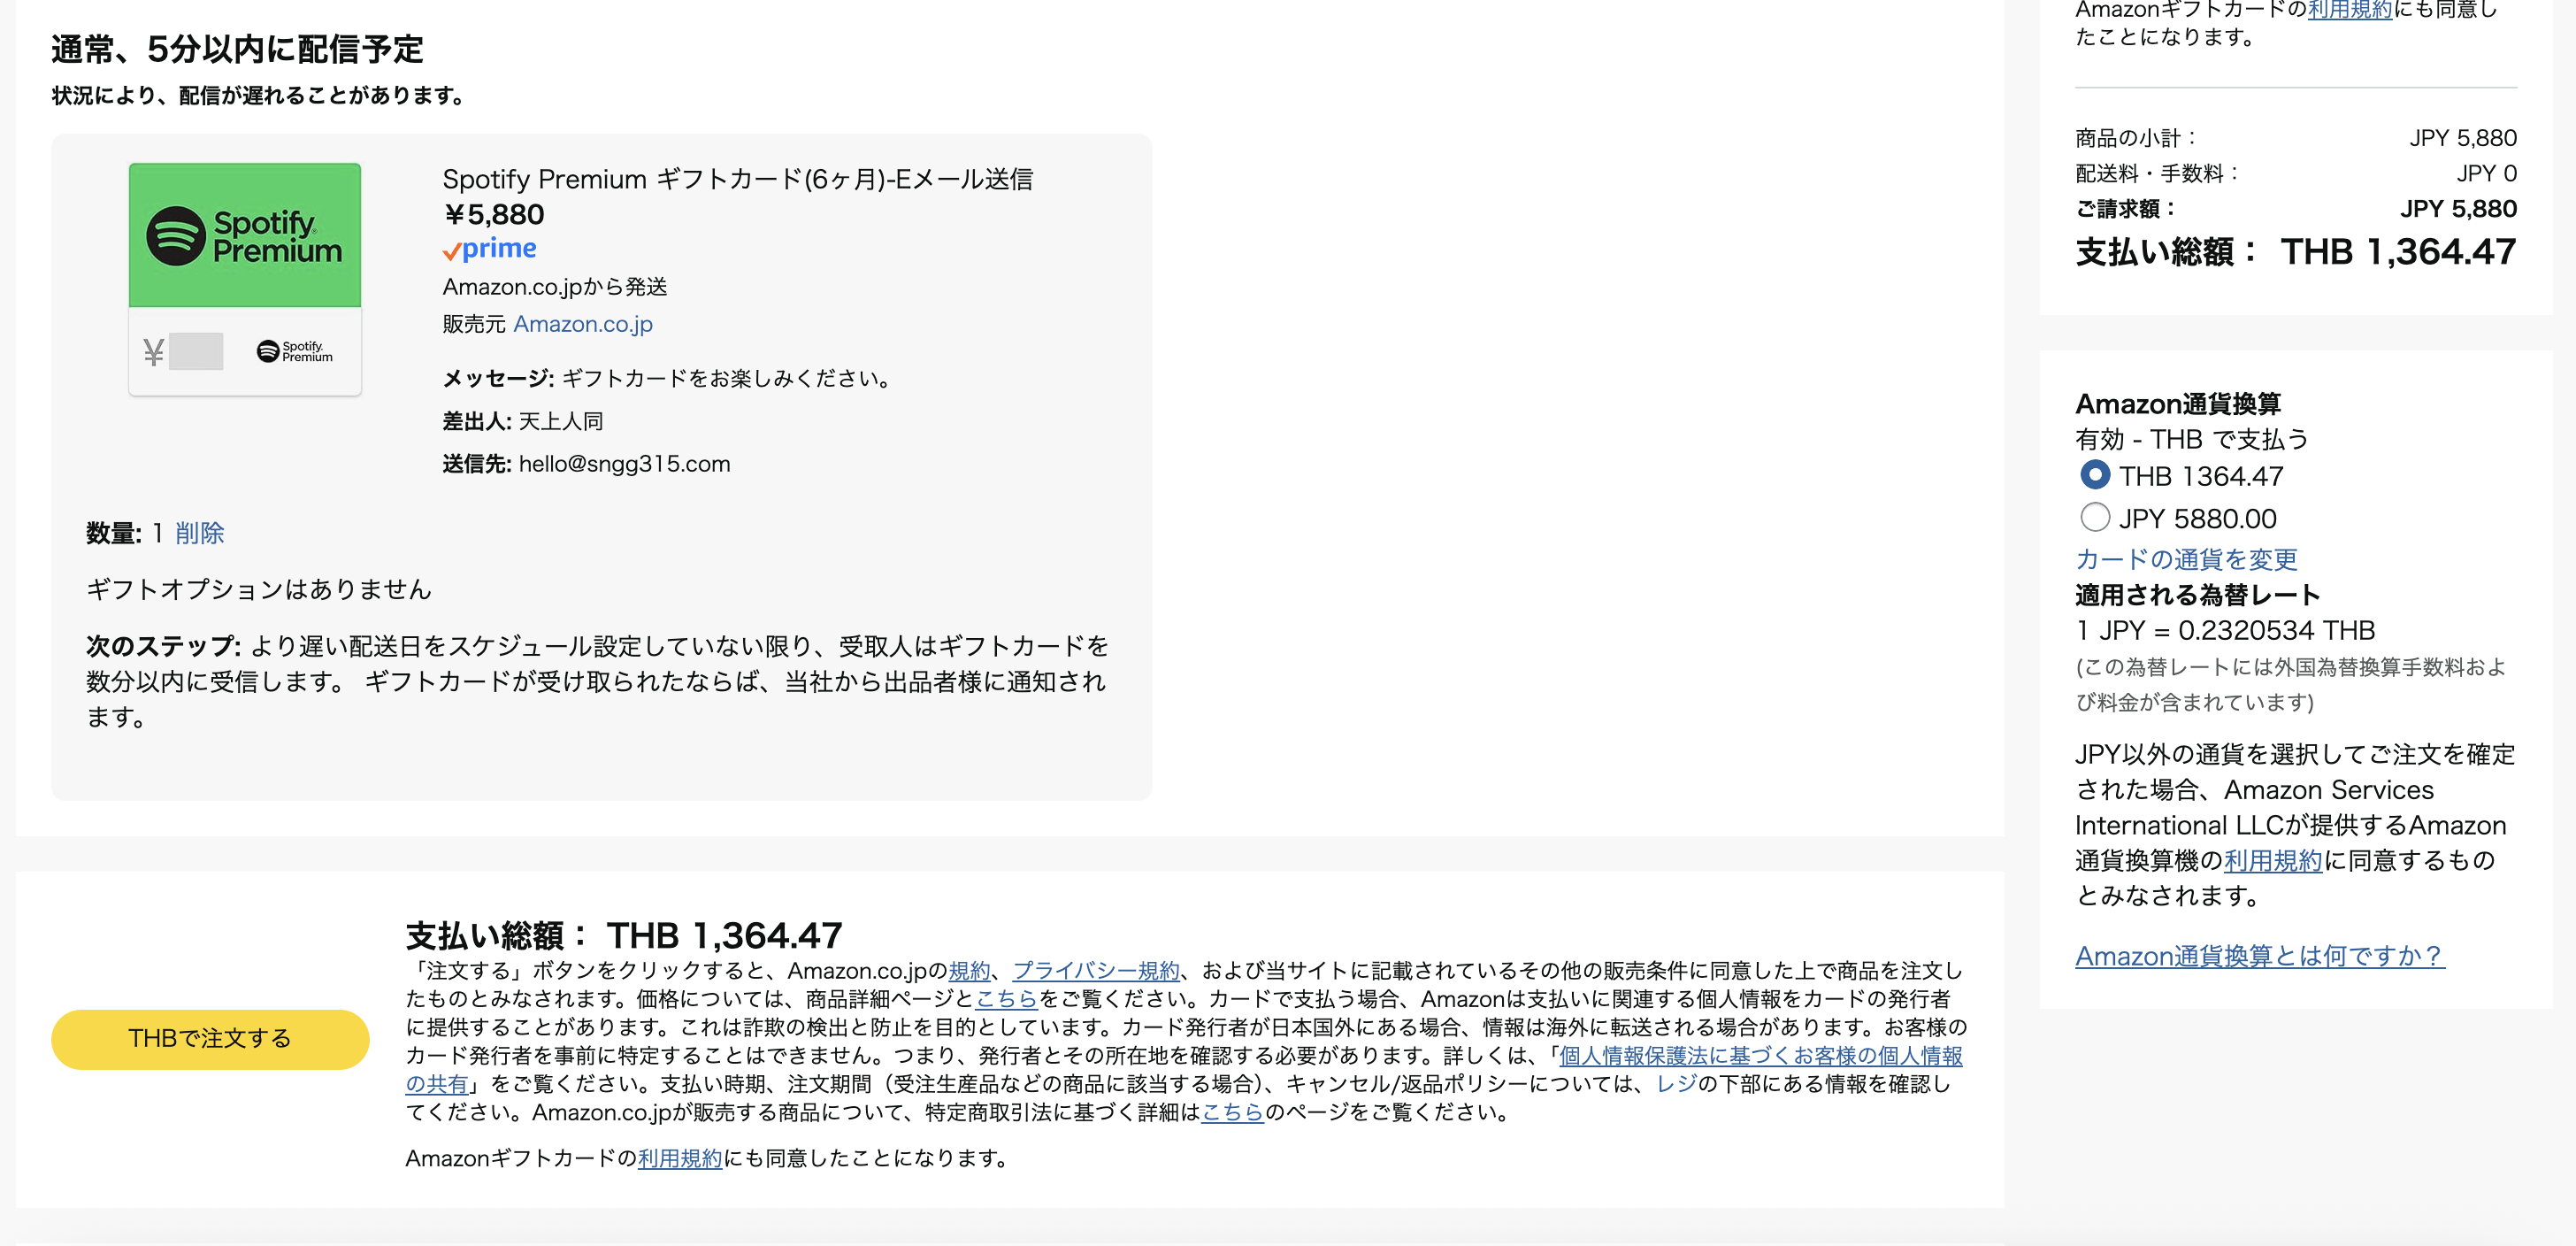Image resolution: width=2576 pixels, height=1246 pixels.
Task: Click the product price ¥5,880
Action: (493, 214)
